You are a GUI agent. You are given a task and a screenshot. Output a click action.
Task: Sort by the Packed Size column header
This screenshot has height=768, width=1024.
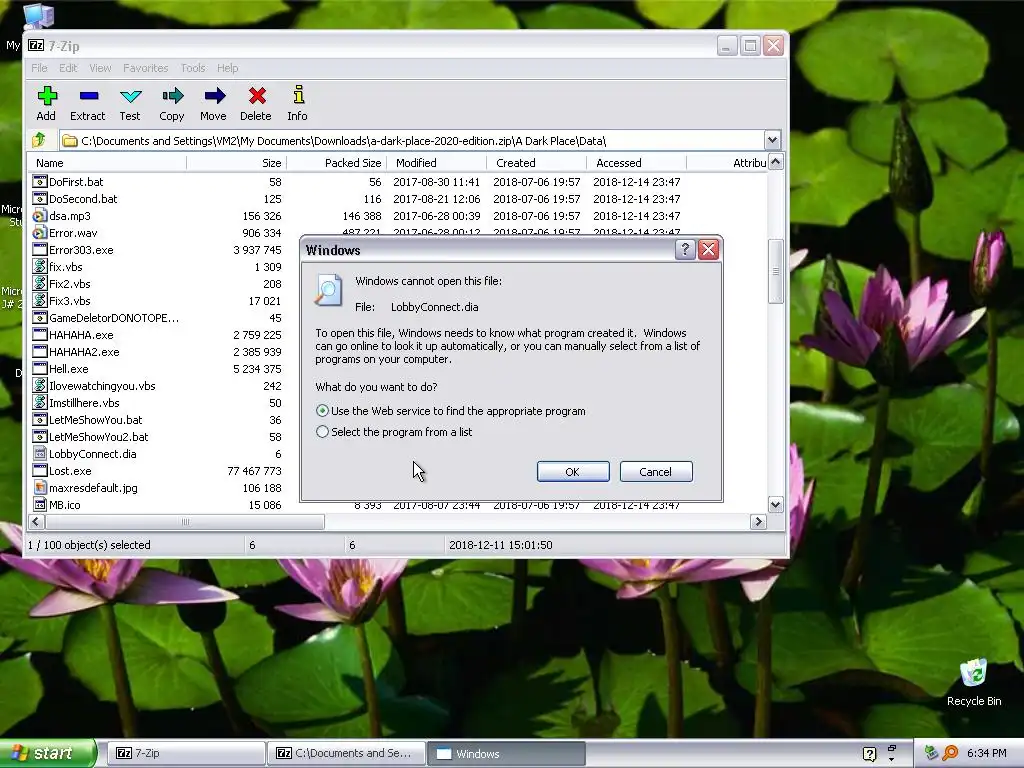pyautogui.click(x=336, y=163)
